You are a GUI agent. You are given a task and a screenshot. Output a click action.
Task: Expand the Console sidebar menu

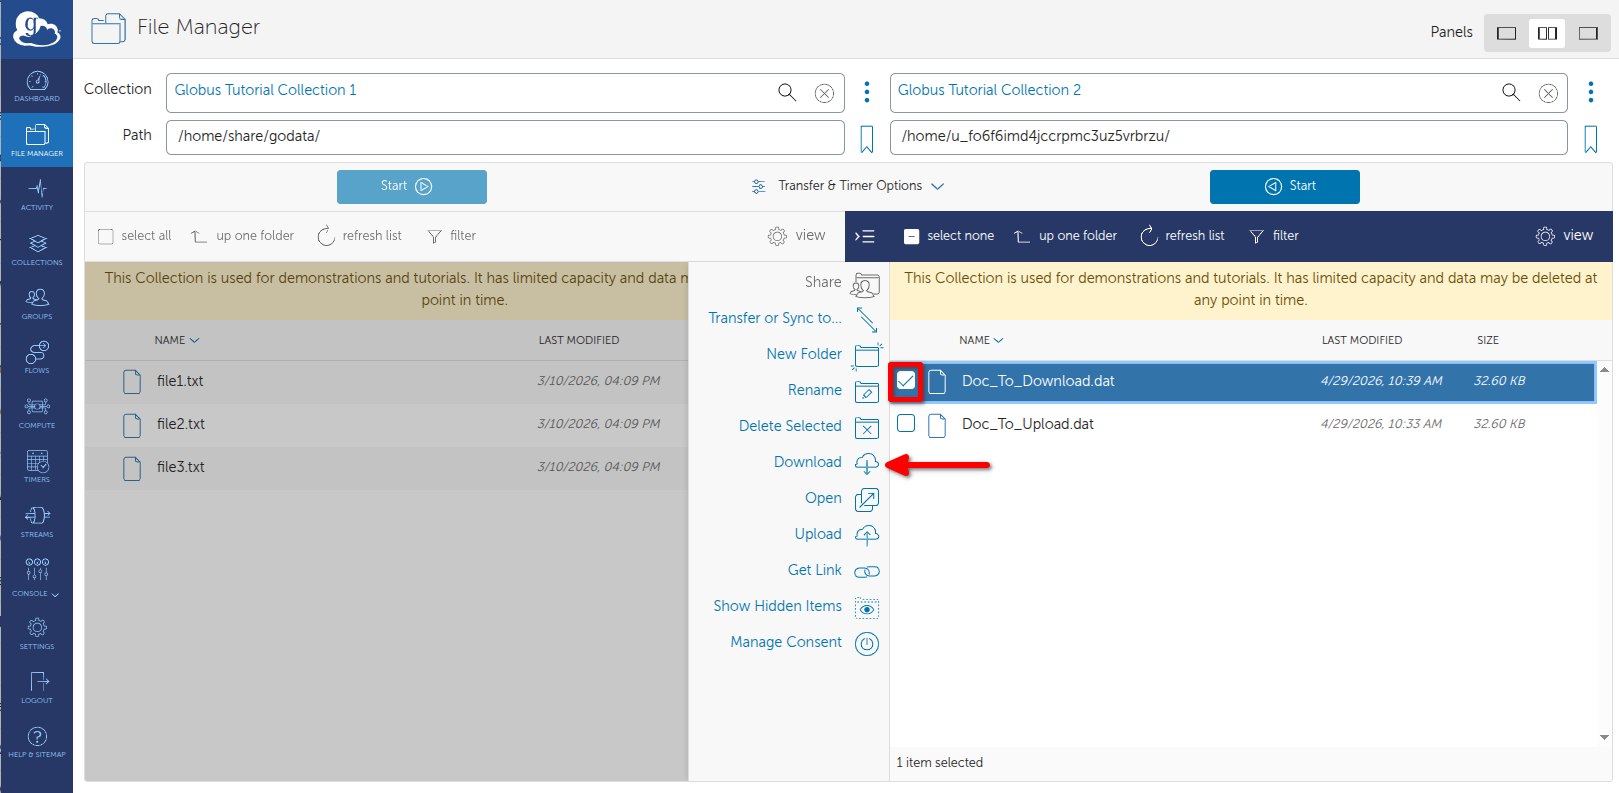(x=37, y=577)
